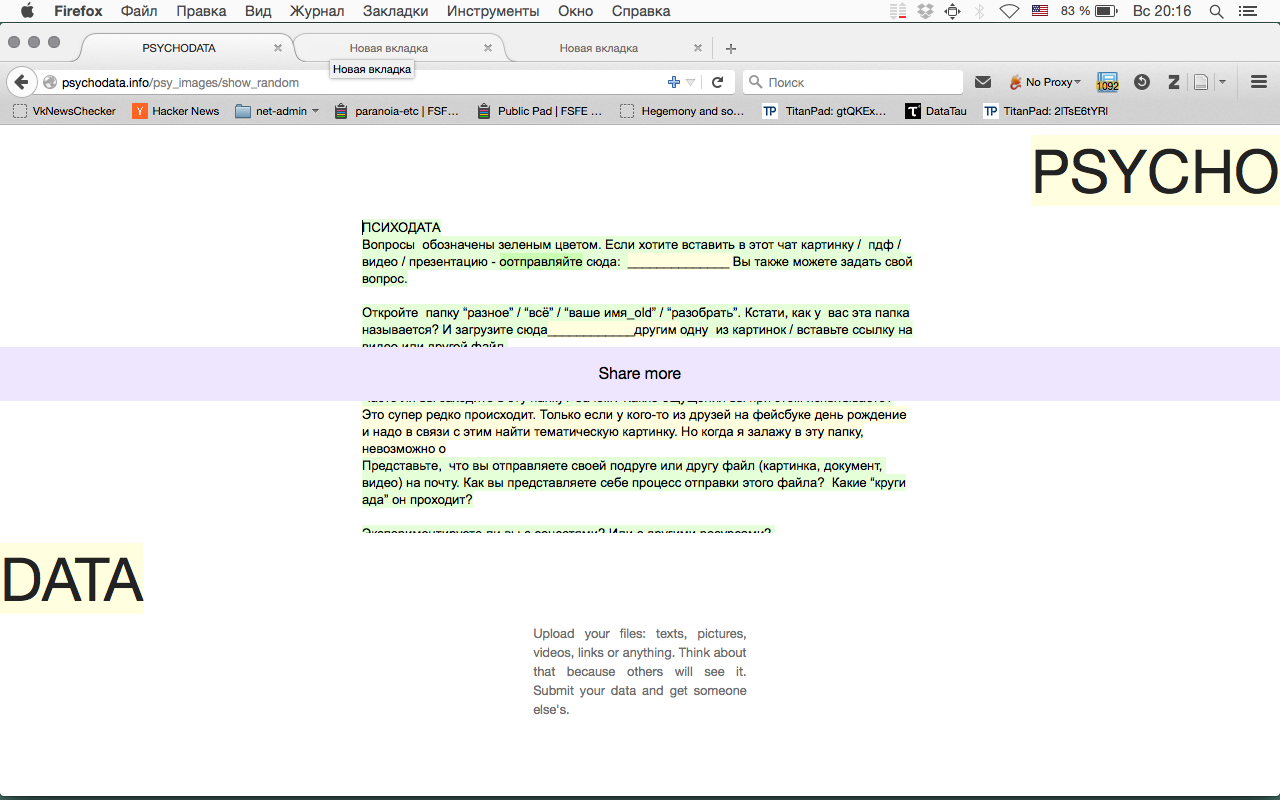Switch to the second tab Новая вкладка

389,48
